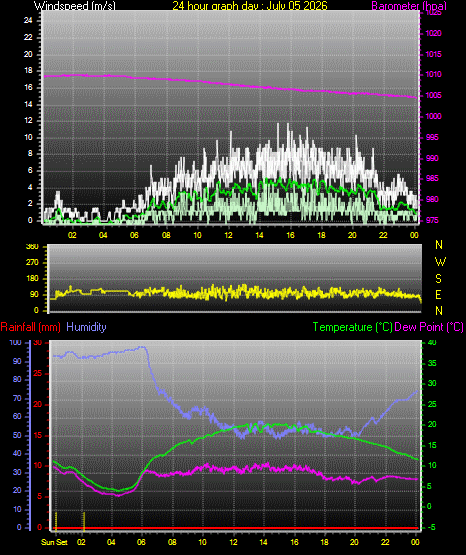Click the Temperature (°C) legend label

[352, 327]
